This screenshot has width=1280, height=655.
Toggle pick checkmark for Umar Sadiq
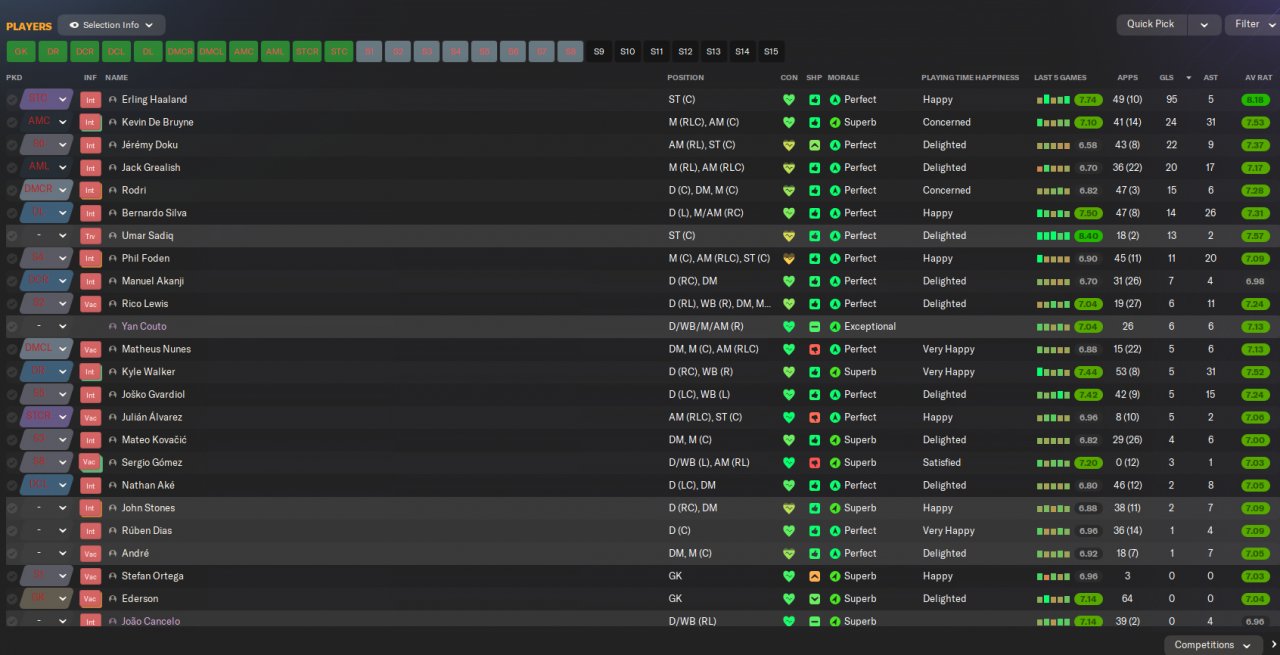12,236
